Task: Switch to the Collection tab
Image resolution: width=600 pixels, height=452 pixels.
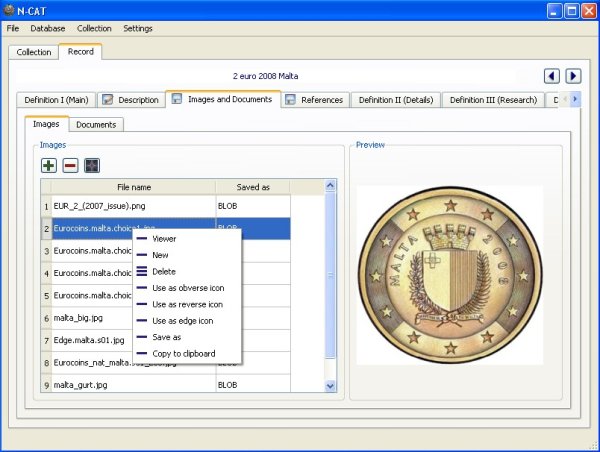Action: [x=34, y=52]
